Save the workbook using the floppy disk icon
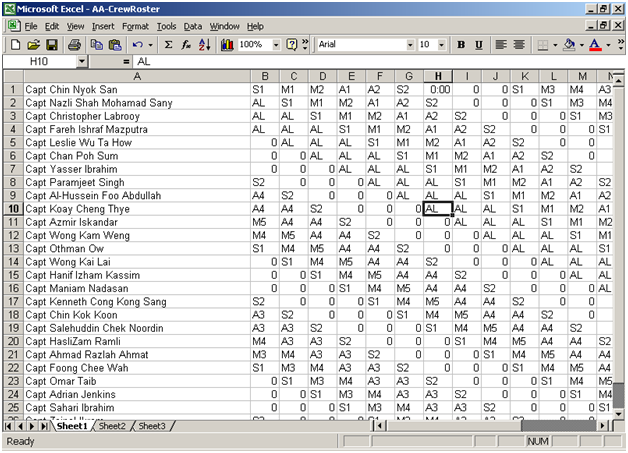Viewport: 628px width, 453px height. point(52,45)
